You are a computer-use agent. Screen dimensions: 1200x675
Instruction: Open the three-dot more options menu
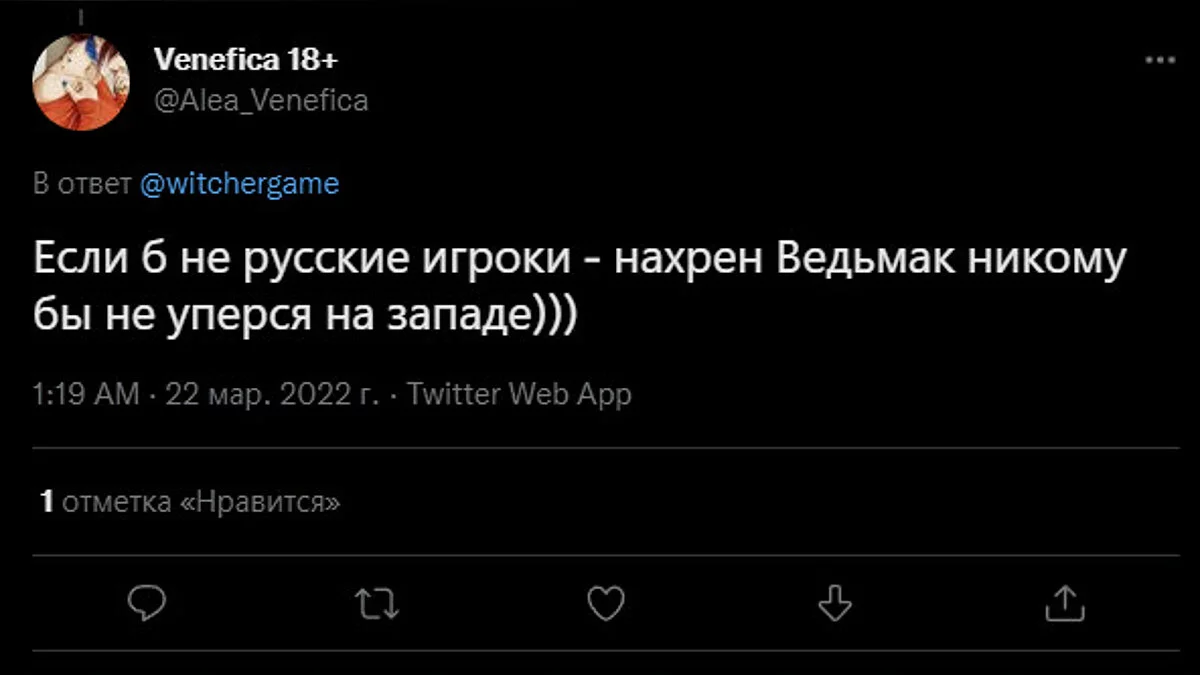1159,61
